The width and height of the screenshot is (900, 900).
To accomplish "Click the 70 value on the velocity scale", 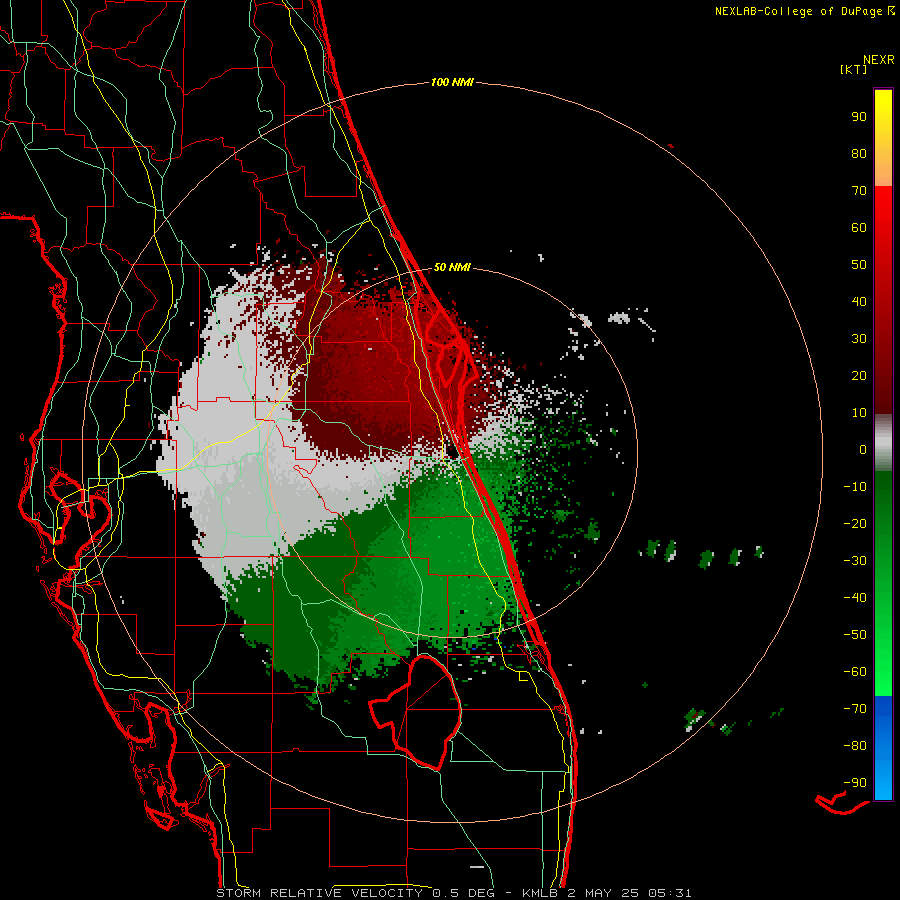I will 859,191.
